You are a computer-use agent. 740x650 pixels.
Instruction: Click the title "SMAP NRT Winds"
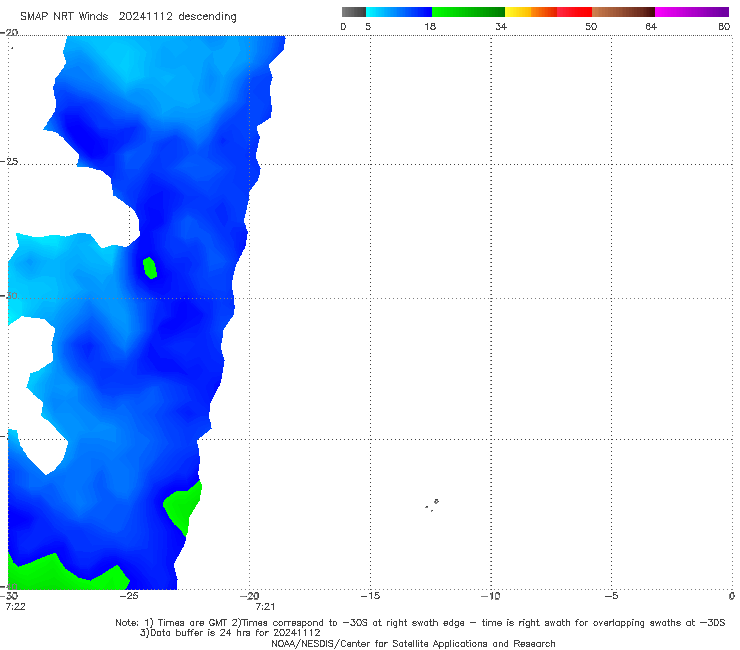64,16
